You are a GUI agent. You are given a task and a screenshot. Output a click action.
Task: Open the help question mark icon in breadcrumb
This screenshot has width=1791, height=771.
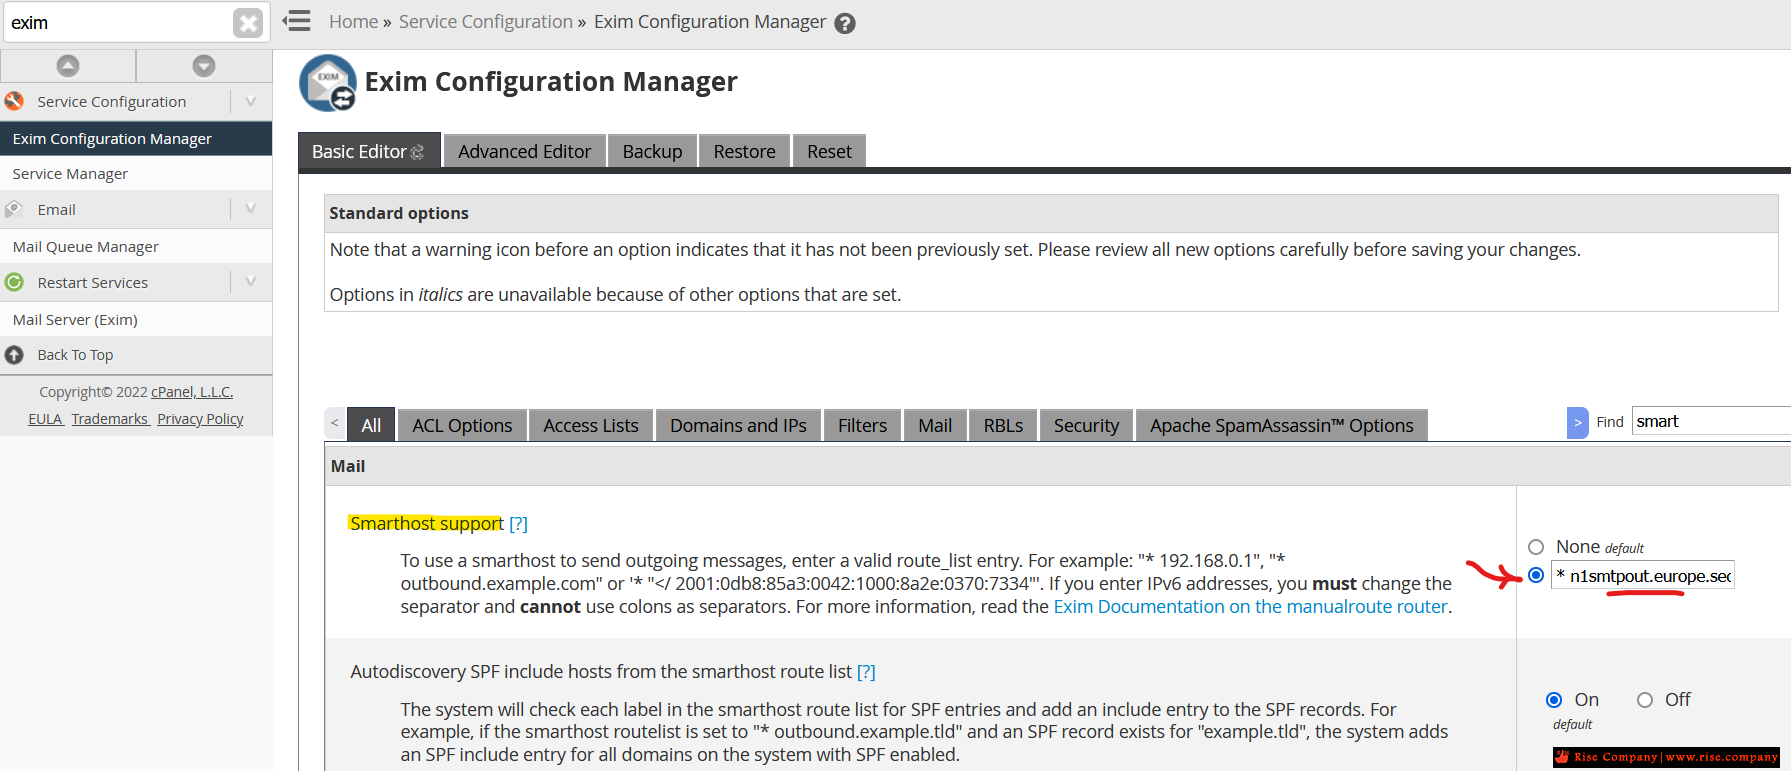click(845, 23)
